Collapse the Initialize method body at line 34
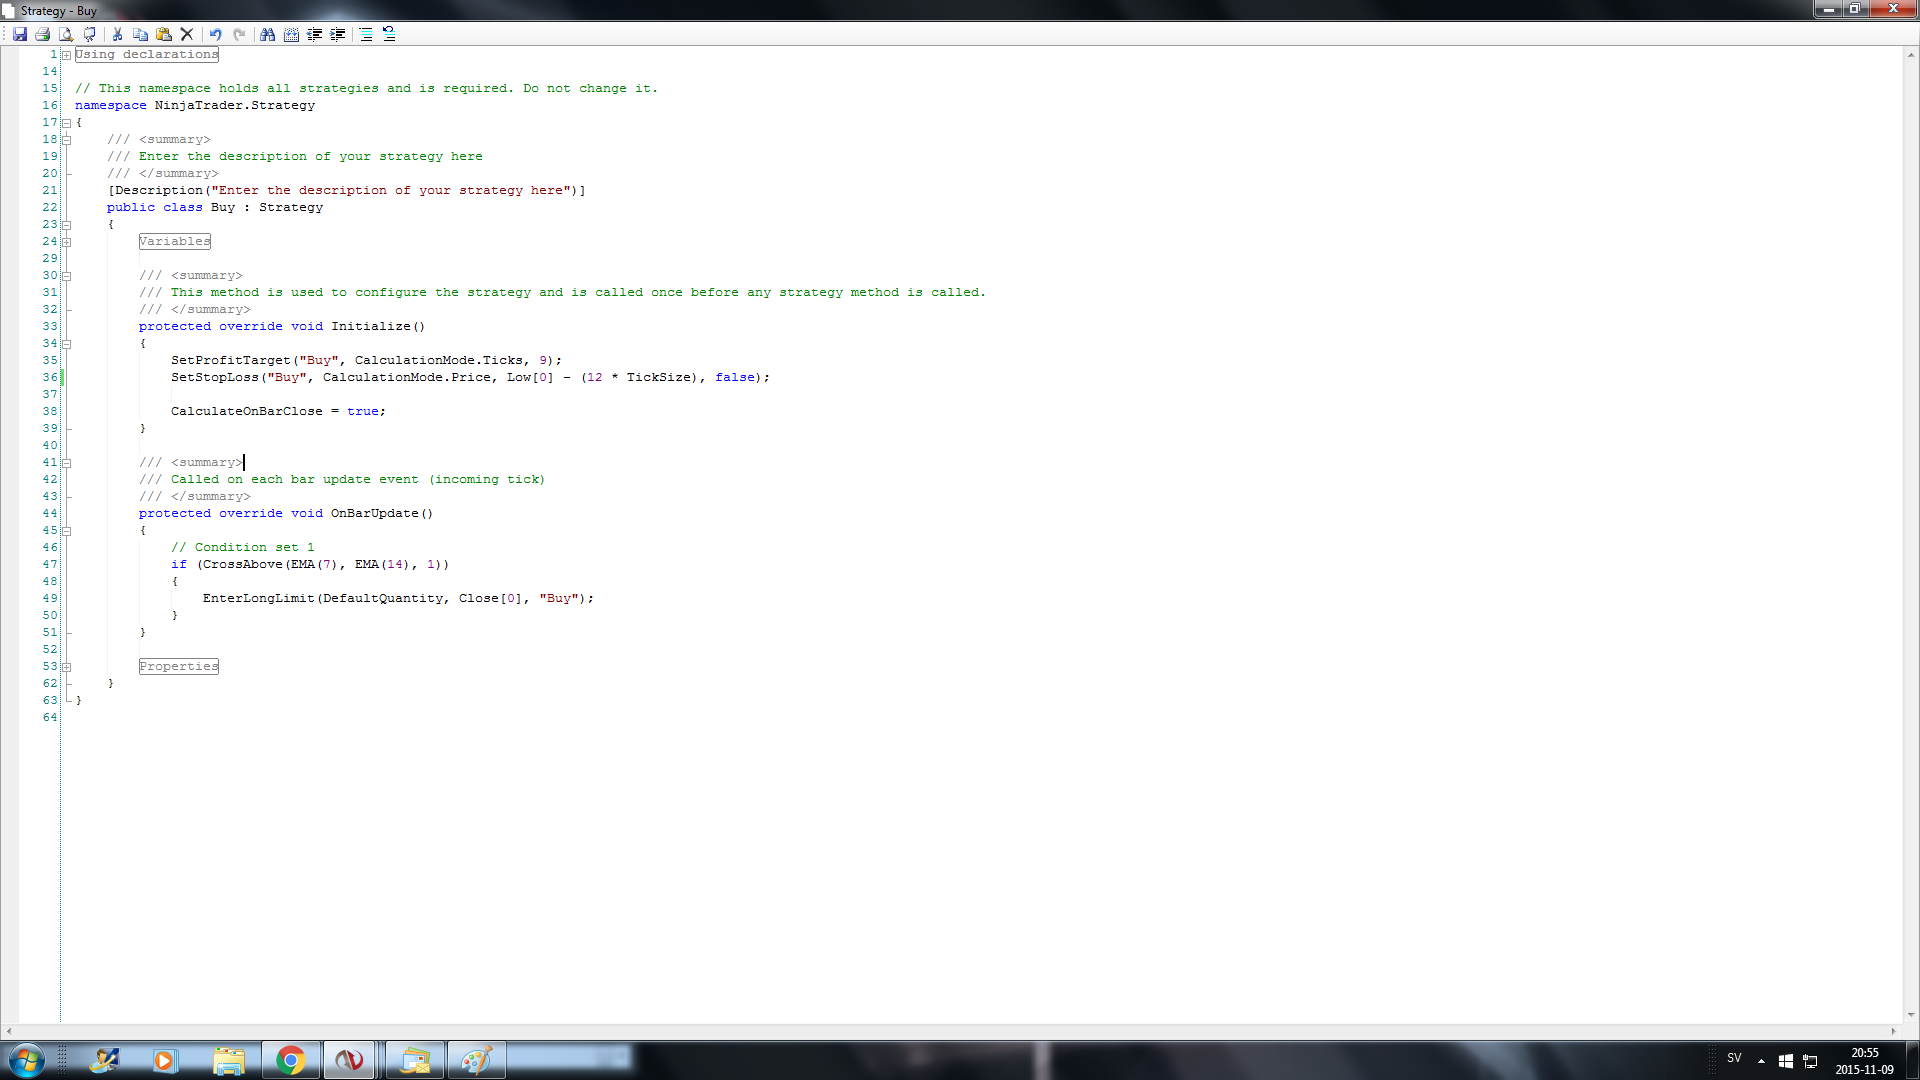Viewport: 1920px width, 1080px height. click(x=67, y=344)
